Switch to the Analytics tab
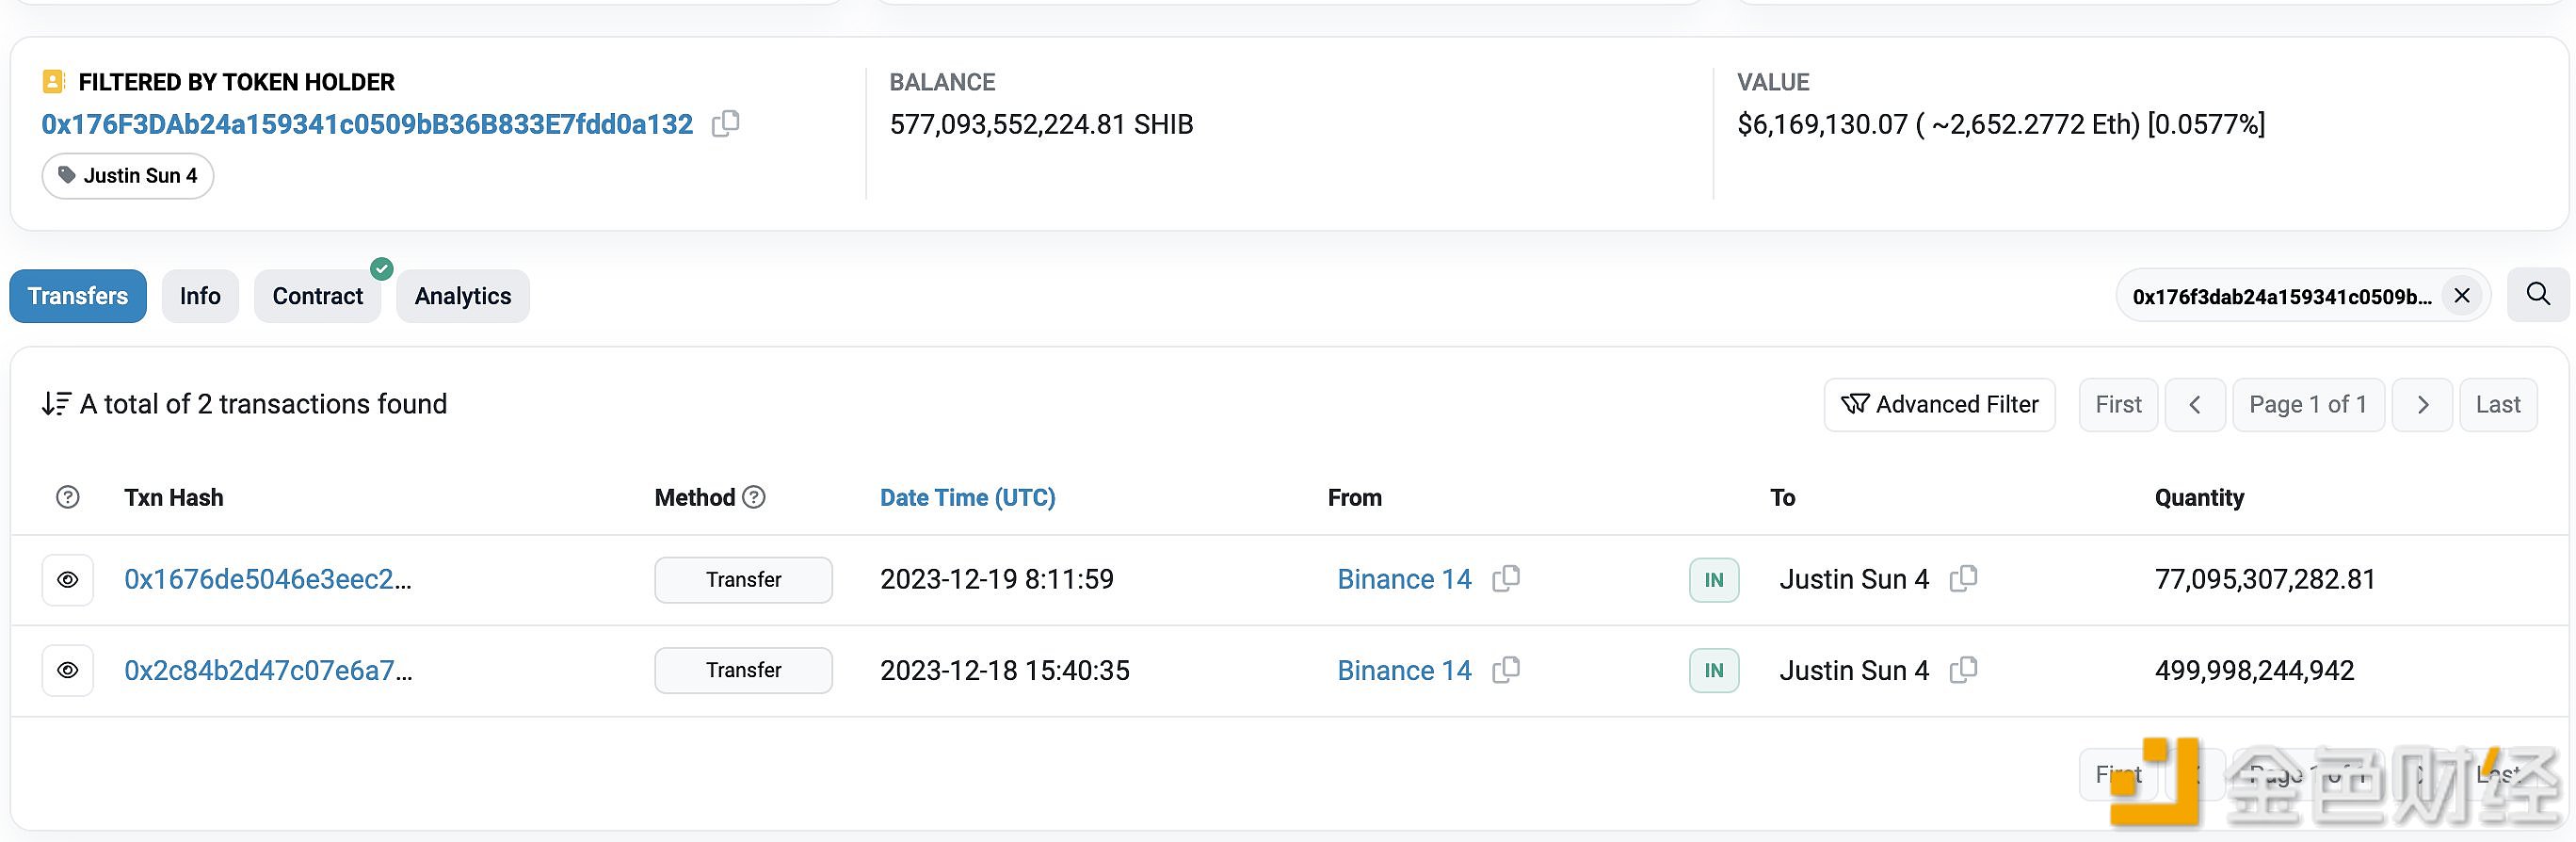 (462, 296)
